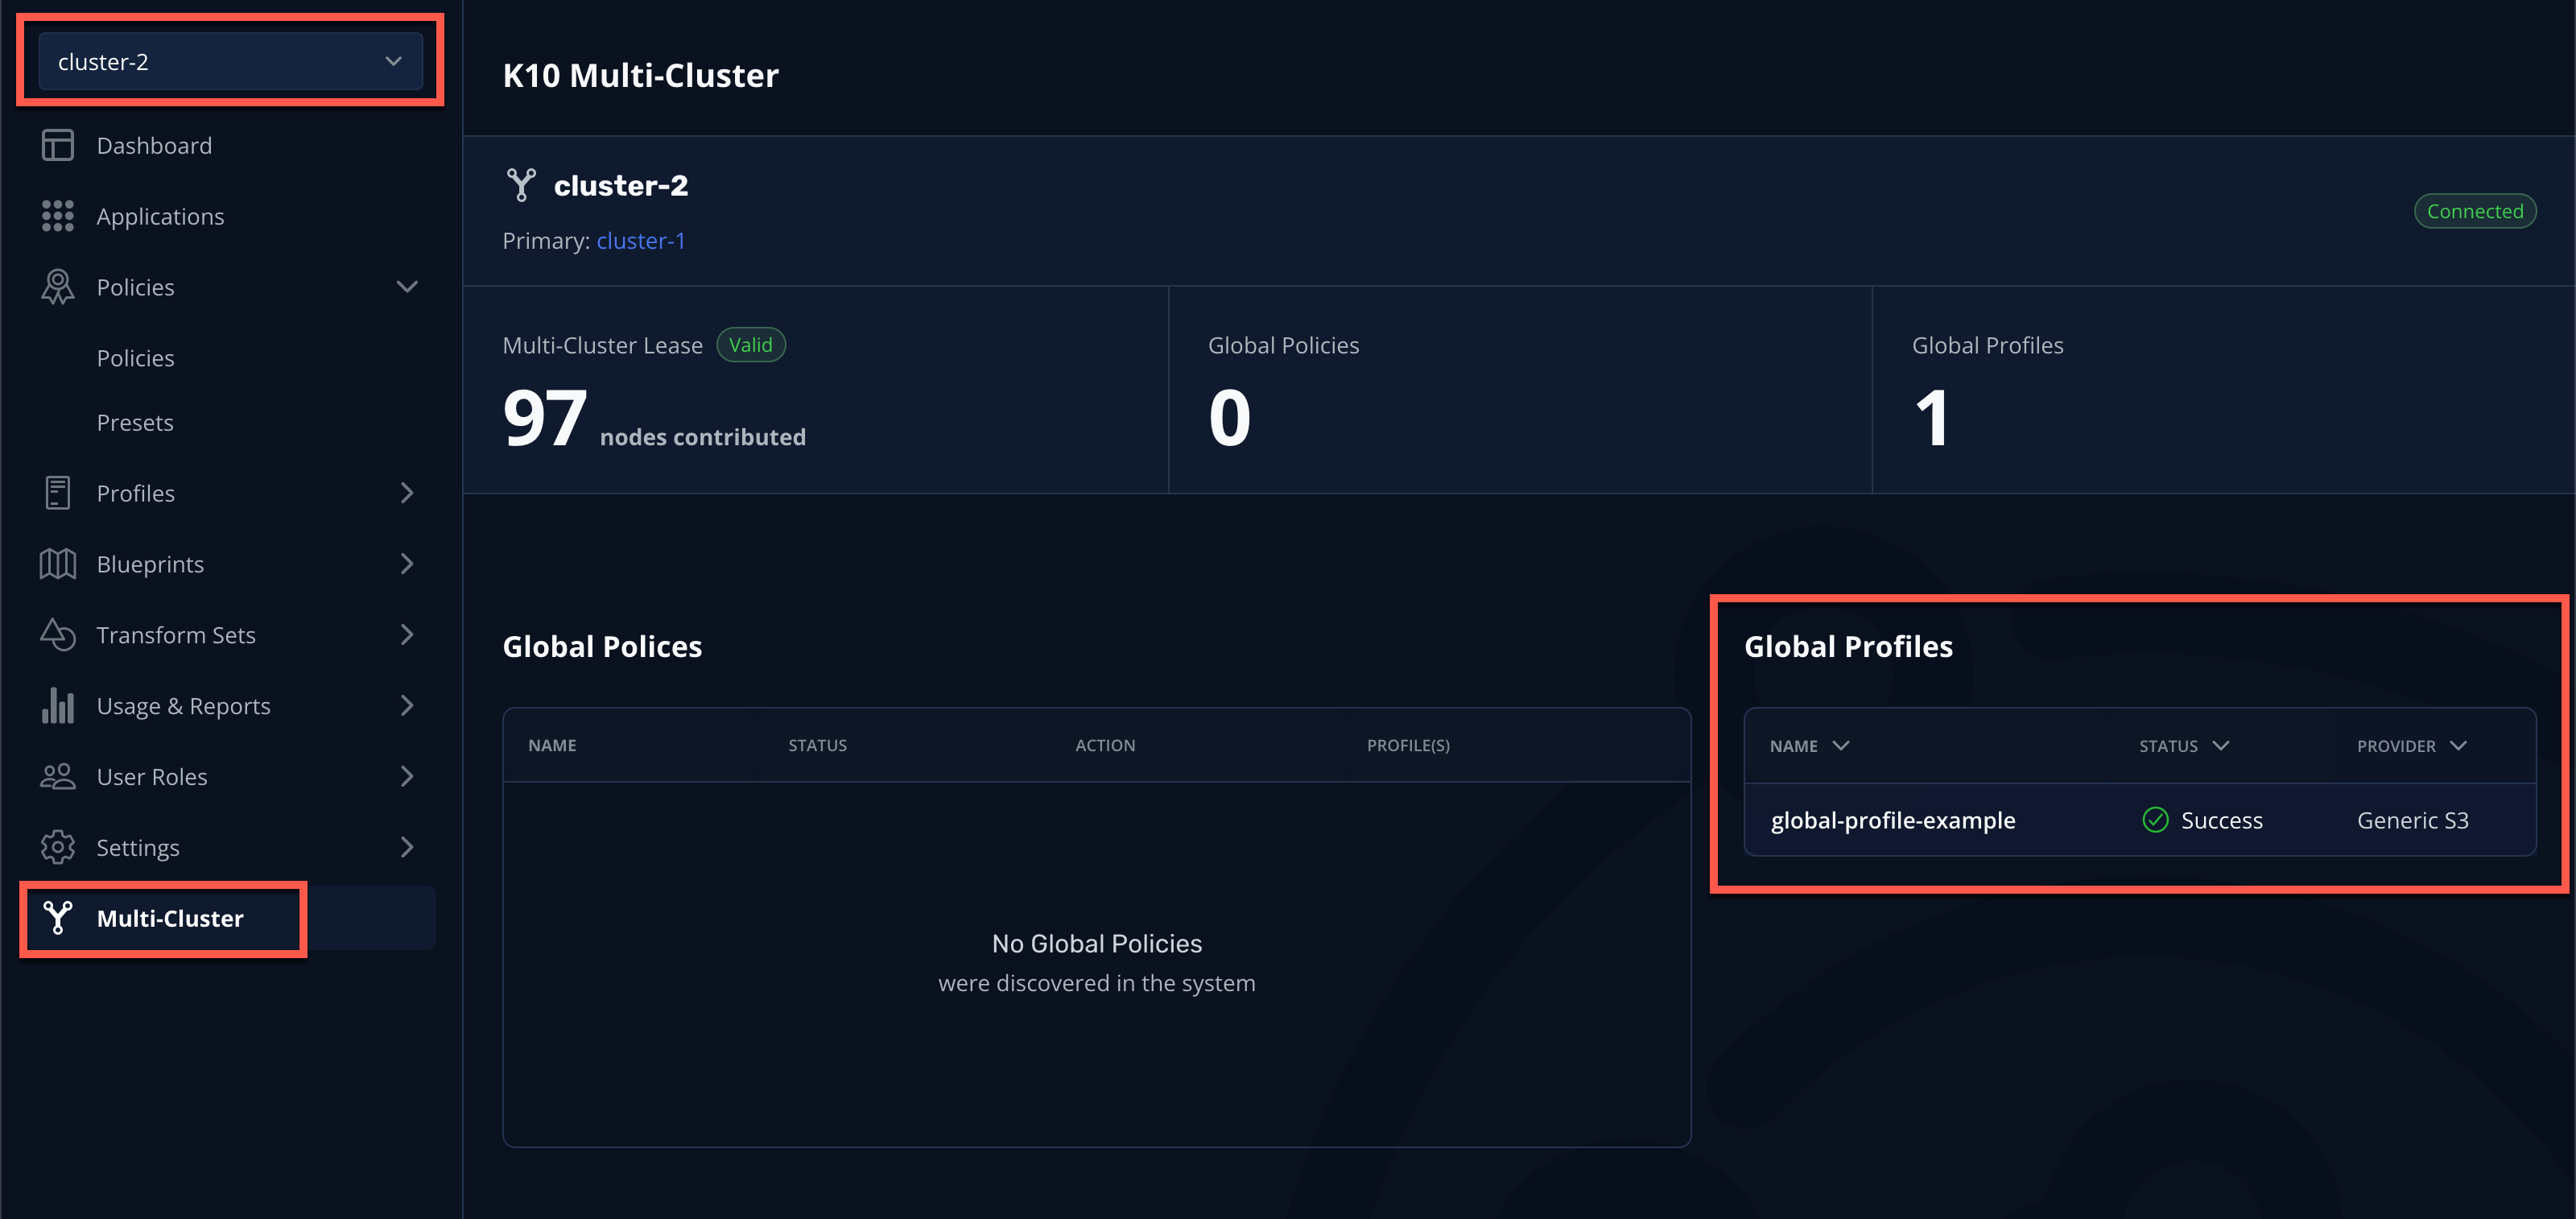Click the Applications grid icon
The image size is (2576, 1219).
click(x=57, y=216)
